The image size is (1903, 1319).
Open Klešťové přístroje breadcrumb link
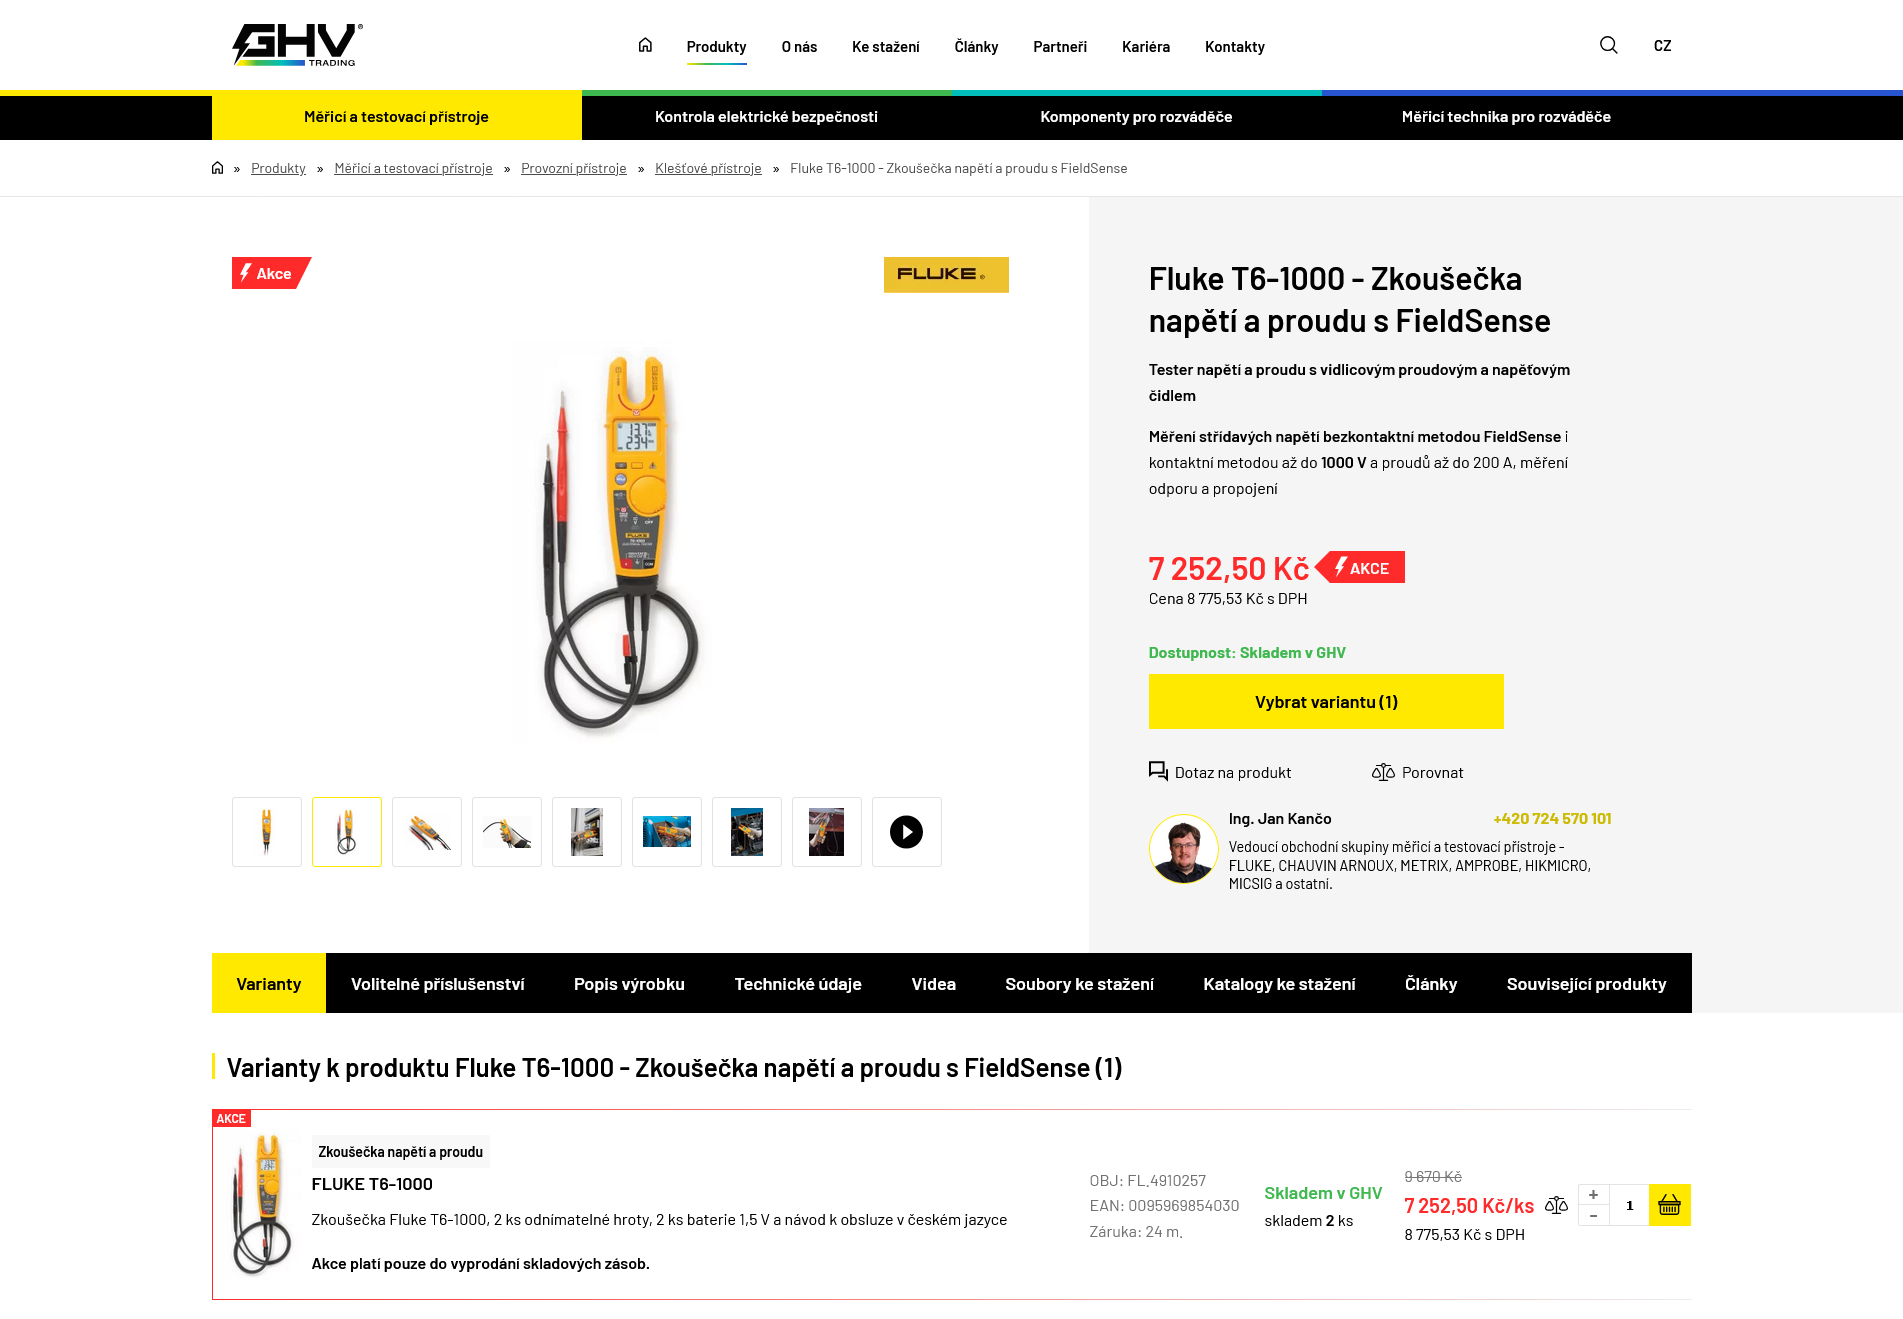[708, 168]
